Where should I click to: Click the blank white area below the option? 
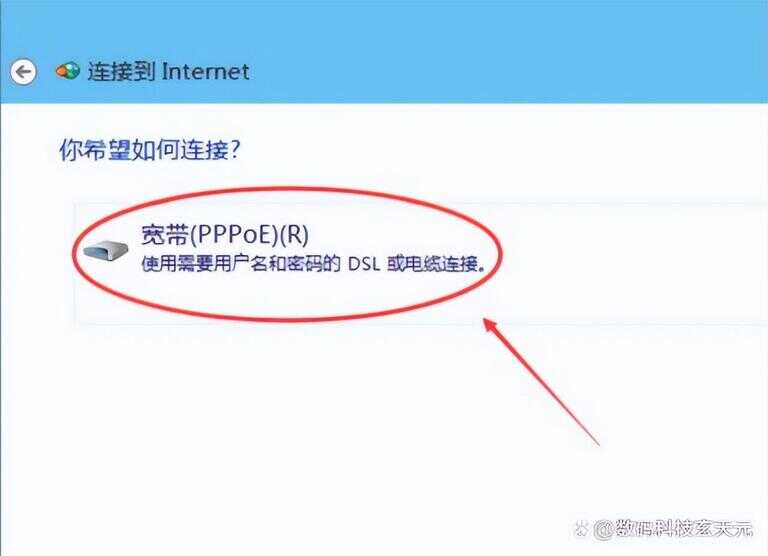tap(294, 431)
